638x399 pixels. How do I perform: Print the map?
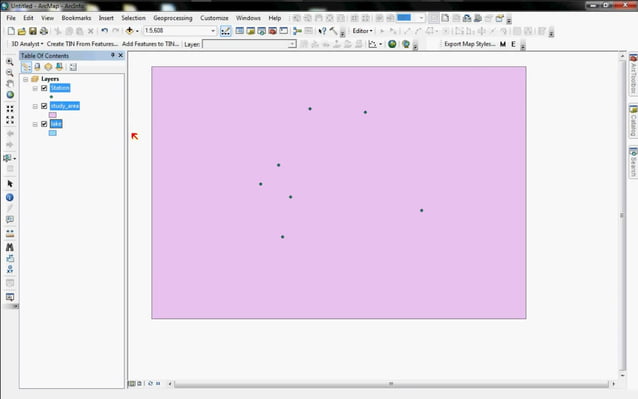(x=44, y=31)
